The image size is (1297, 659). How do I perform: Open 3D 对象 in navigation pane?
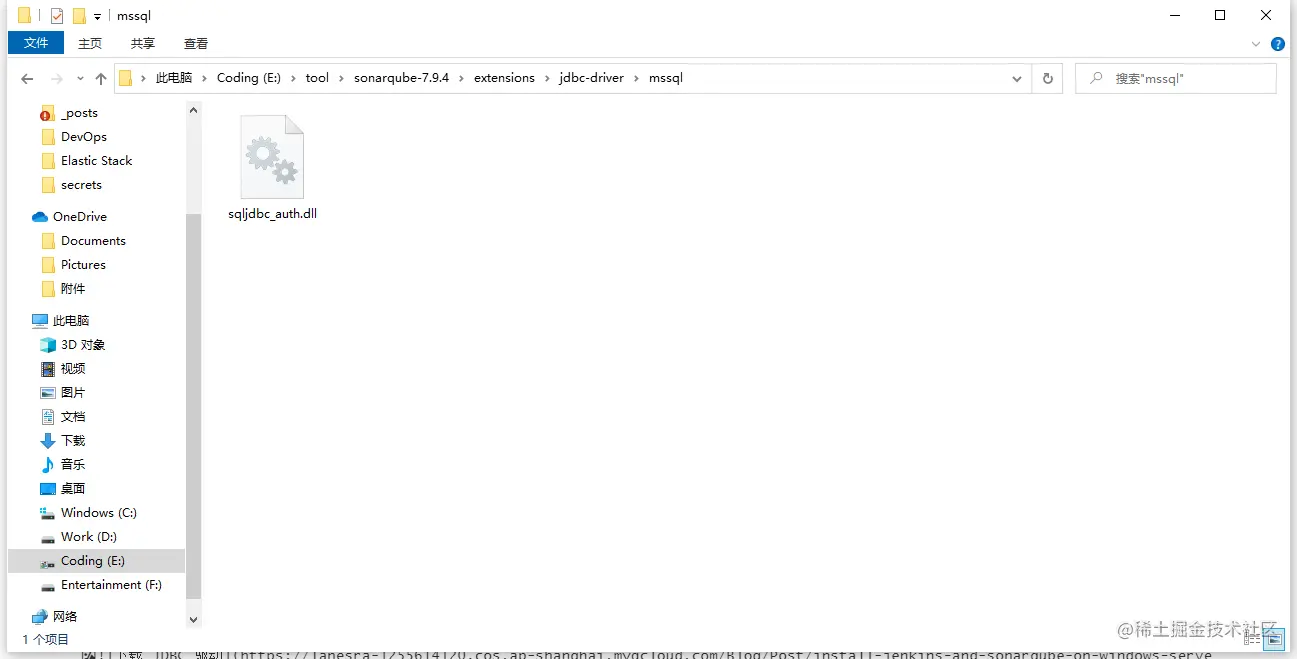click(82, 345)
